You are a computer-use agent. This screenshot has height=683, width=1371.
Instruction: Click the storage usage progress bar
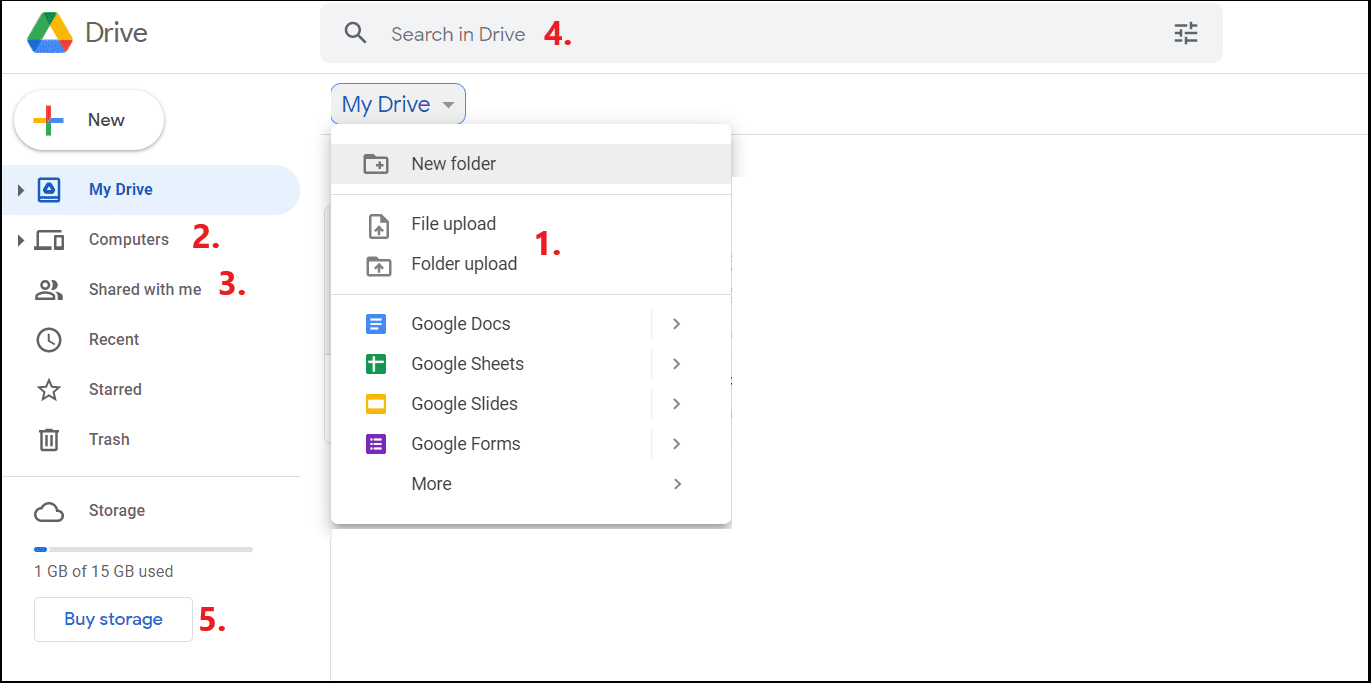143,549
